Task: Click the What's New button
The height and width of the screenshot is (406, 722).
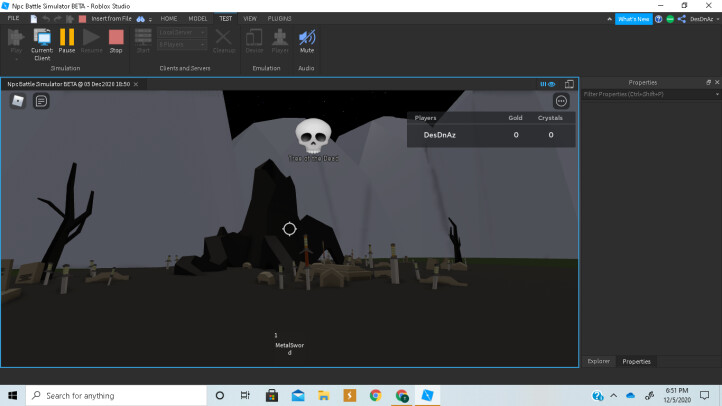Action: coord(632,19)
